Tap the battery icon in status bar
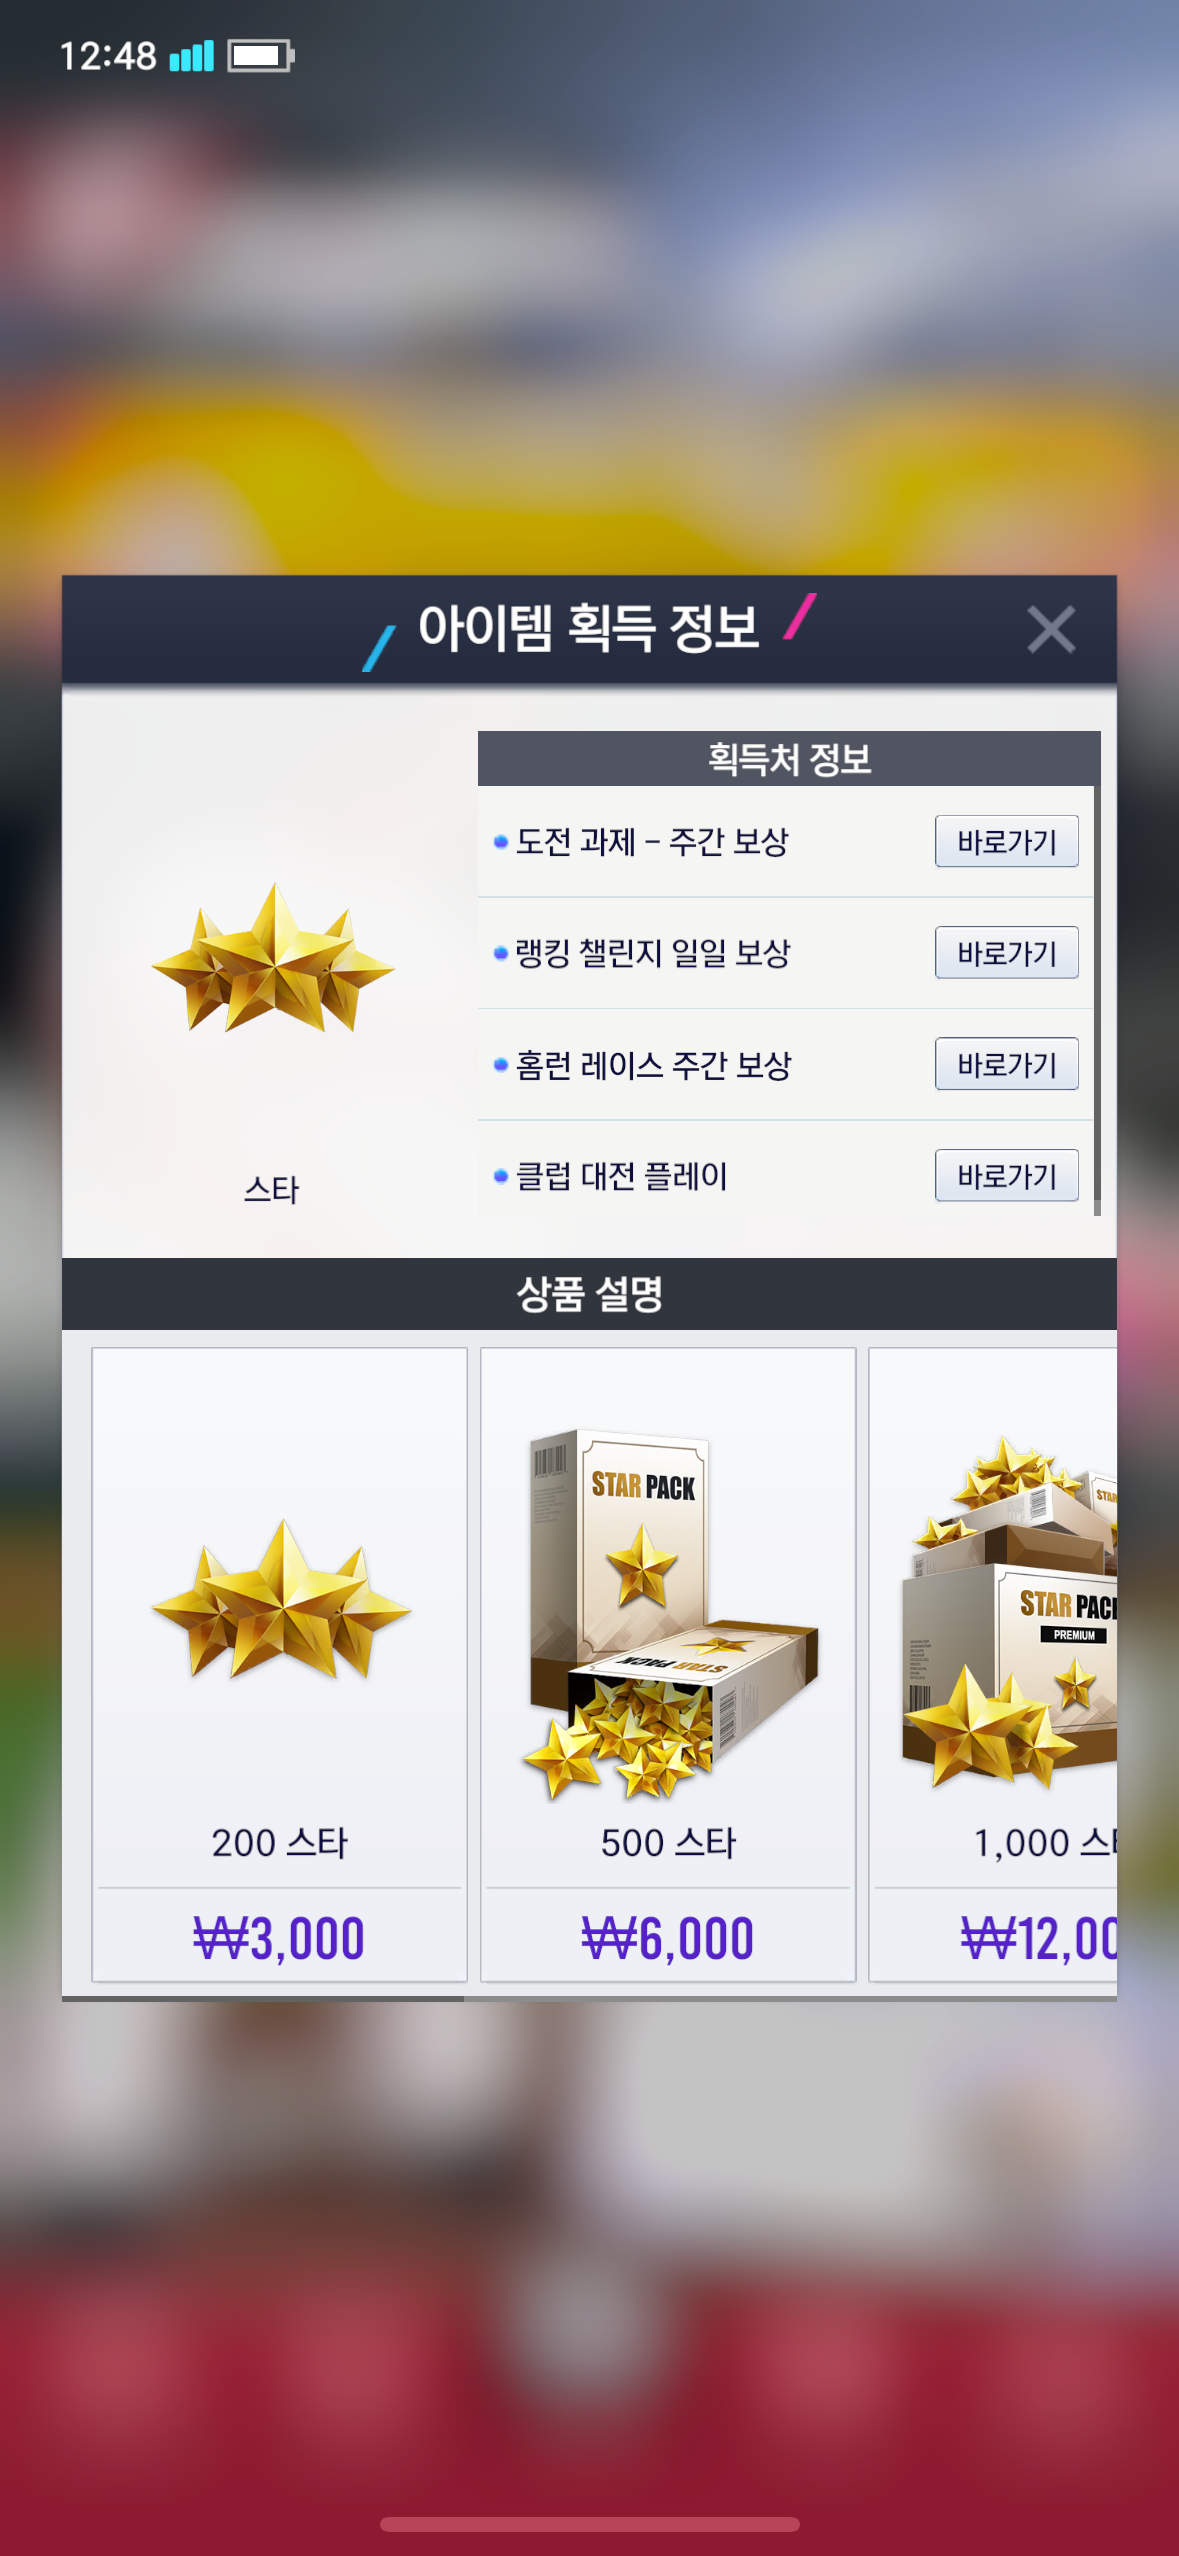The height and width of the screenshot is (2556, 1179). pyautogui.click(x=260, y=56)
